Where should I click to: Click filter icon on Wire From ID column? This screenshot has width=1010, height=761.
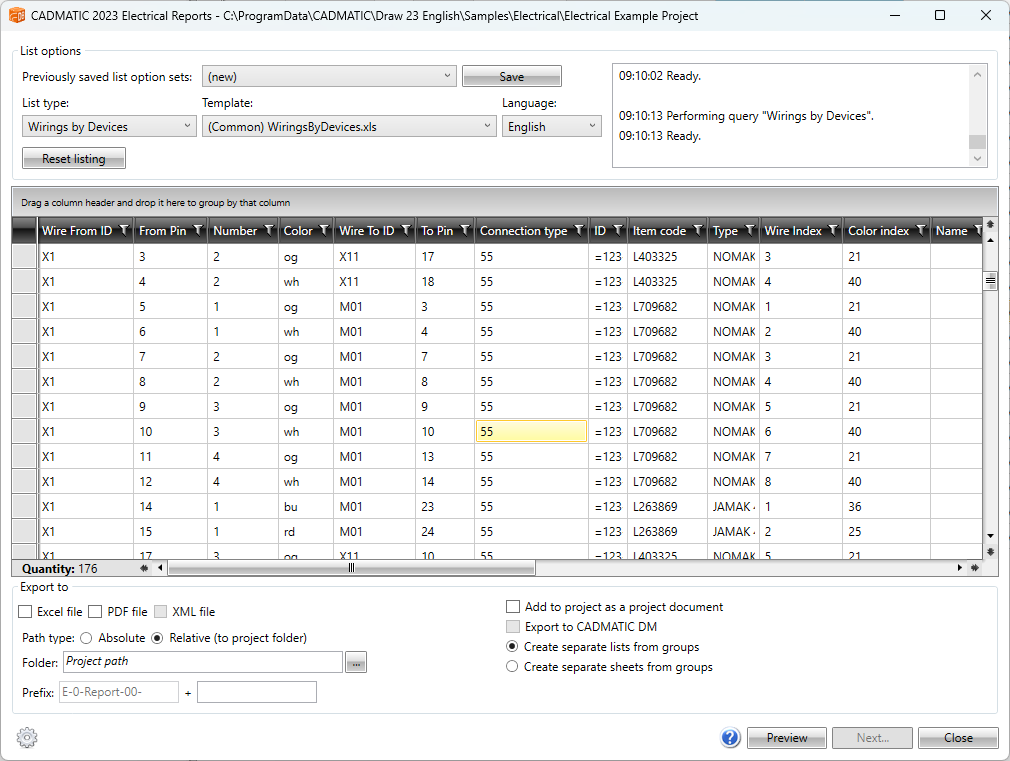pyautogui.click(x=123, y=230)
